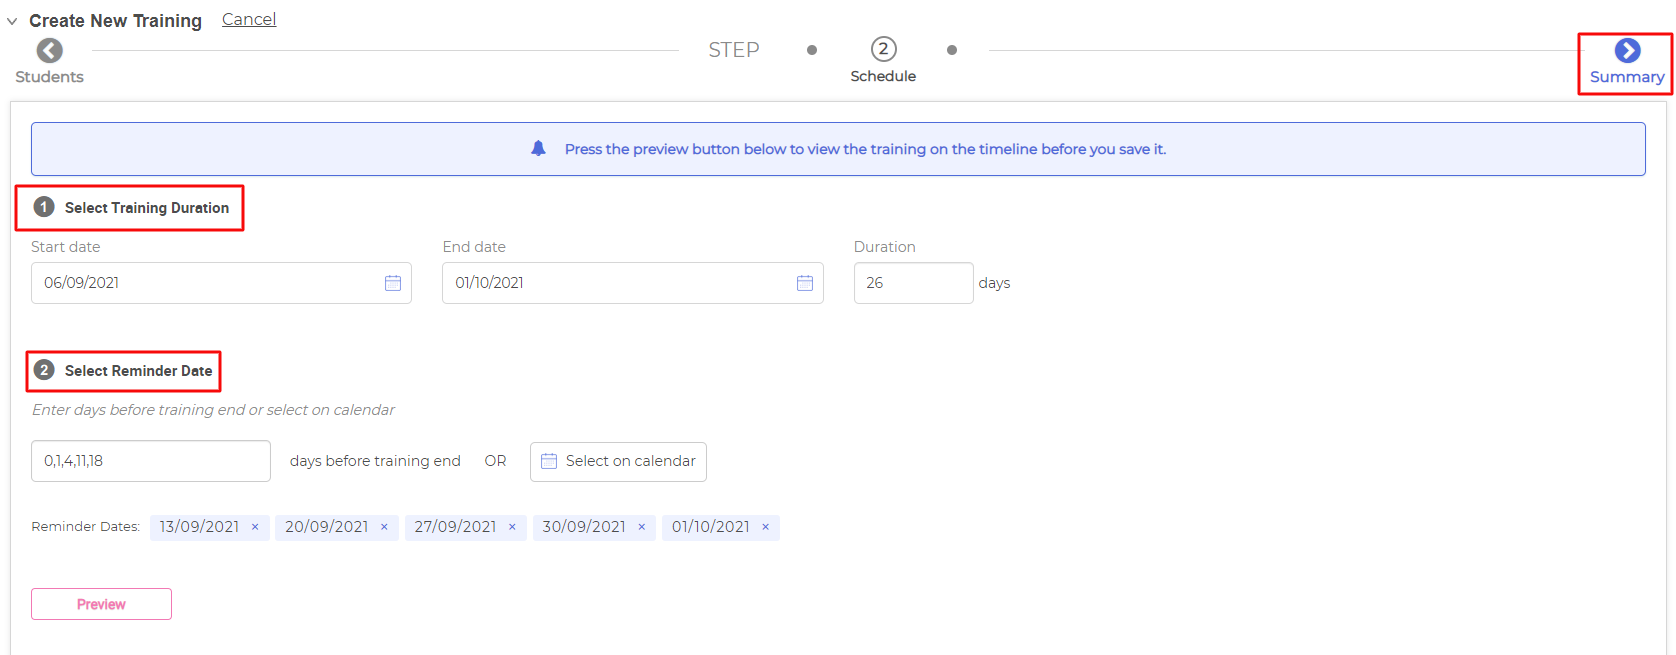Screen dimensions: 1676x655
Task: Click the 20/09/2021 reminder date text
Action: point(326,527)
